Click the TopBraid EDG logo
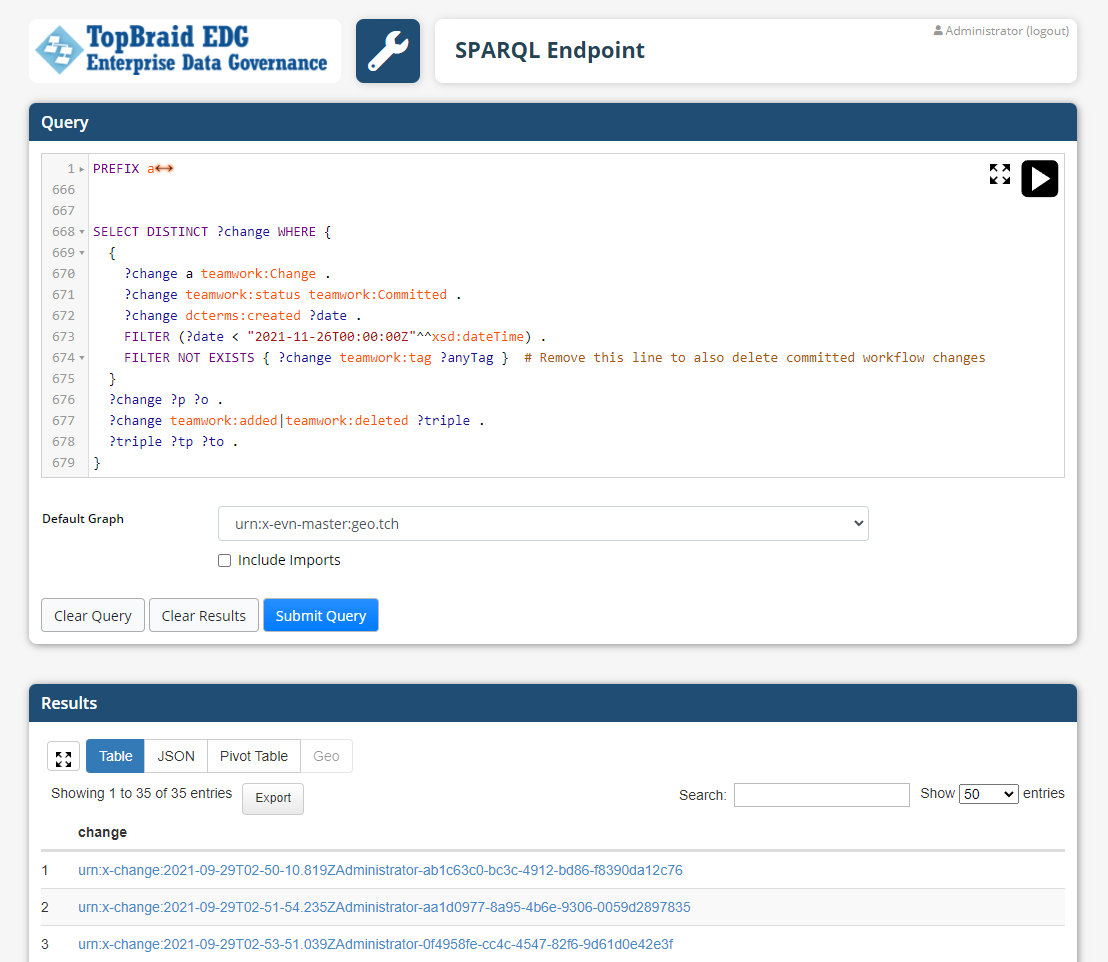This screenshot has height=962, width=1108. [x=184, y=50]
